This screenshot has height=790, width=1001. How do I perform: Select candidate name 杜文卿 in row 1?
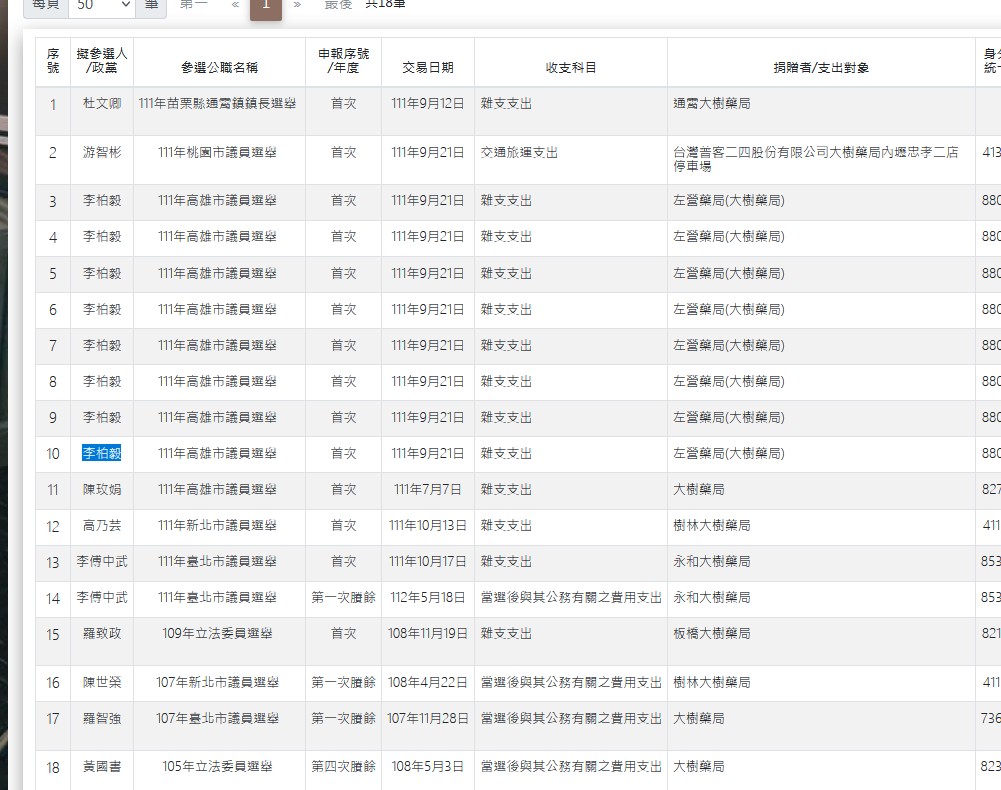click(102, 103)
